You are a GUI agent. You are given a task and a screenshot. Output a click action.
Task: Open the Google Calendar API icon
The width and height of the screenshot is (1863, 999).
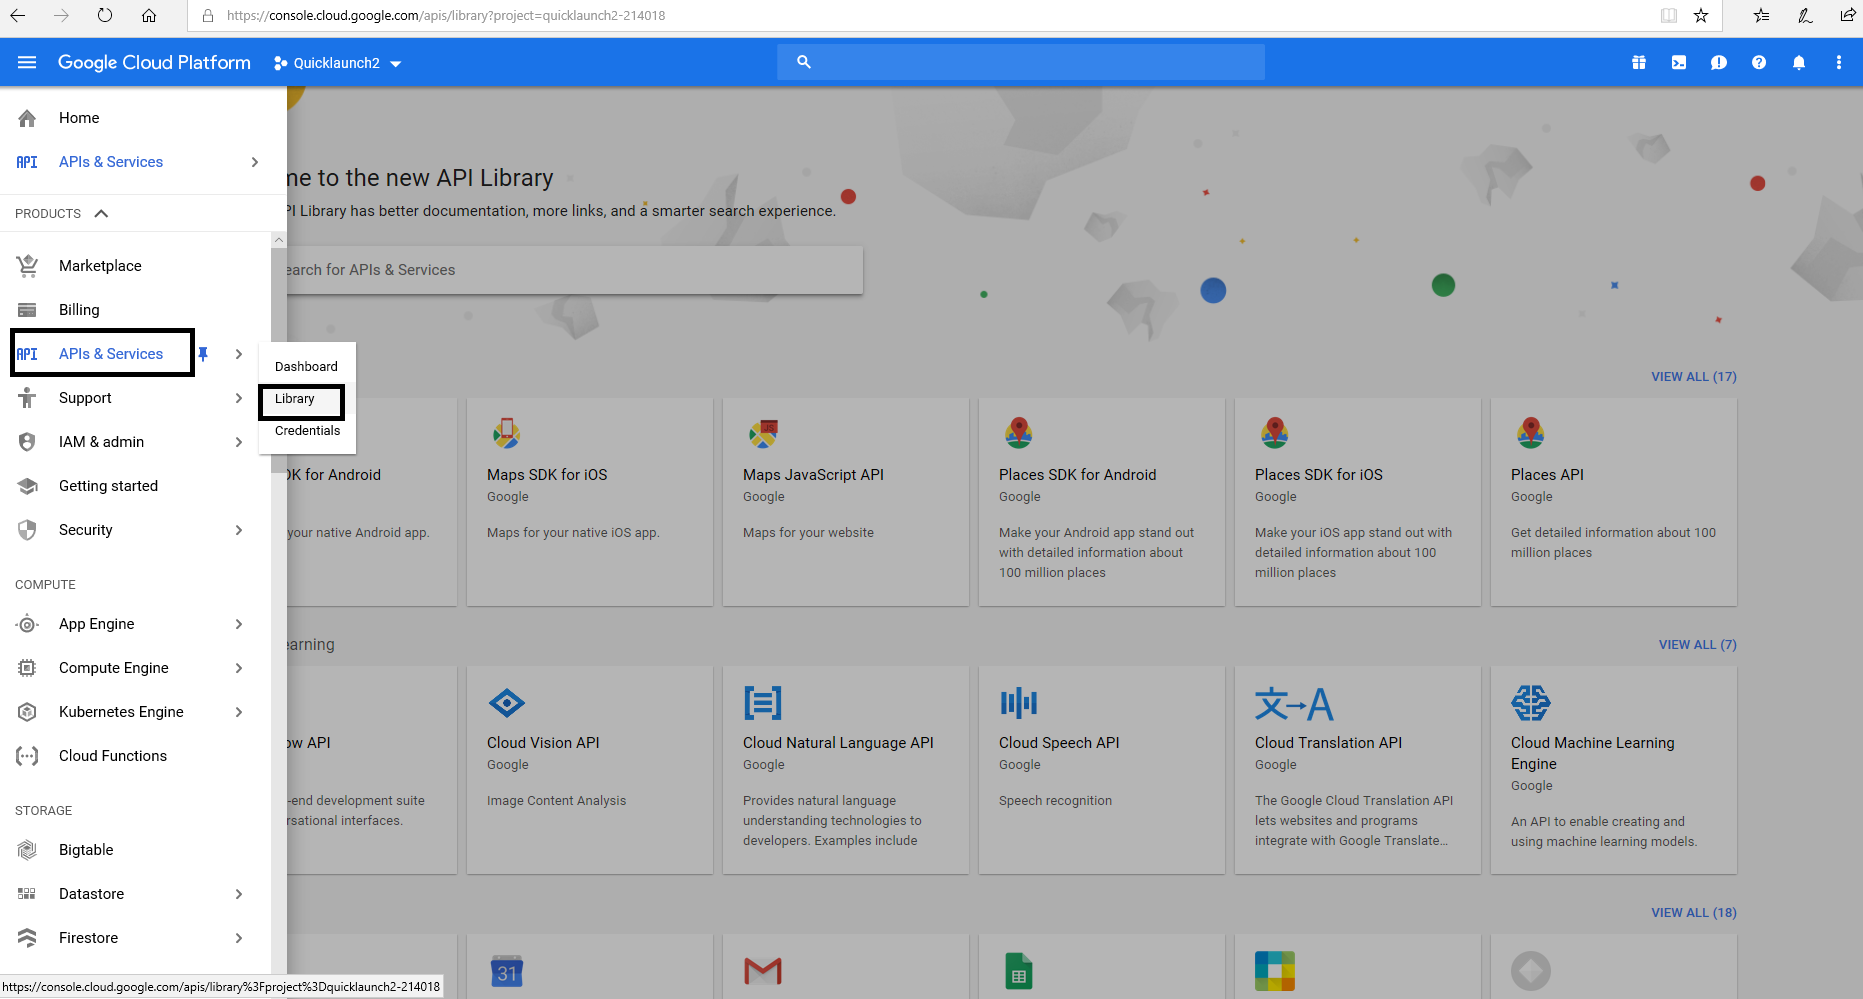coord(507,971)
